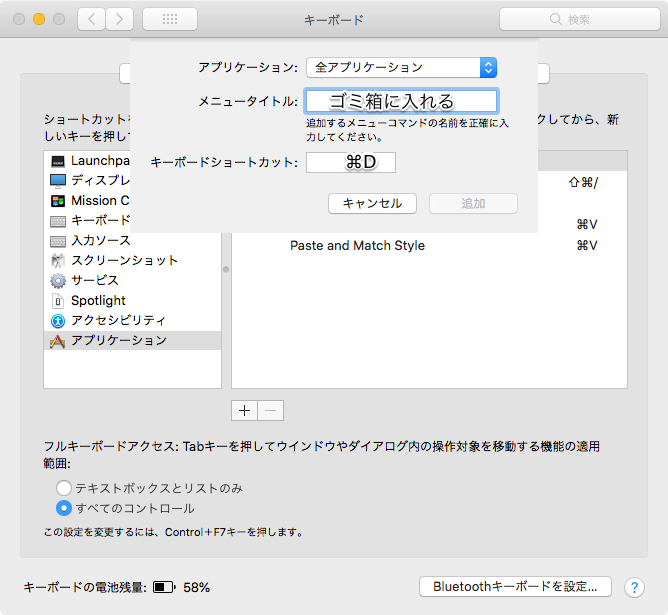
Task: Select the スクリーンショット row label
Action: coord(124,260)
